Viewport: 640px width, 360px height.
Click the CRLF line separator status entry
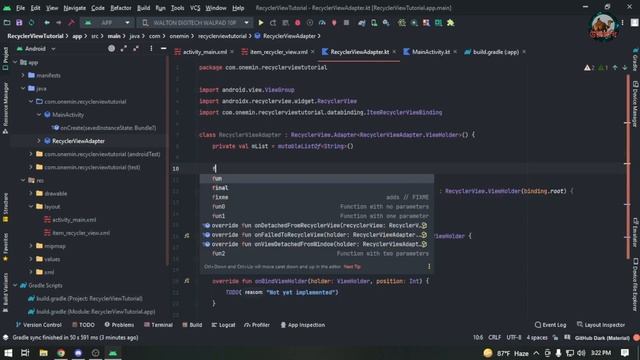494,338
